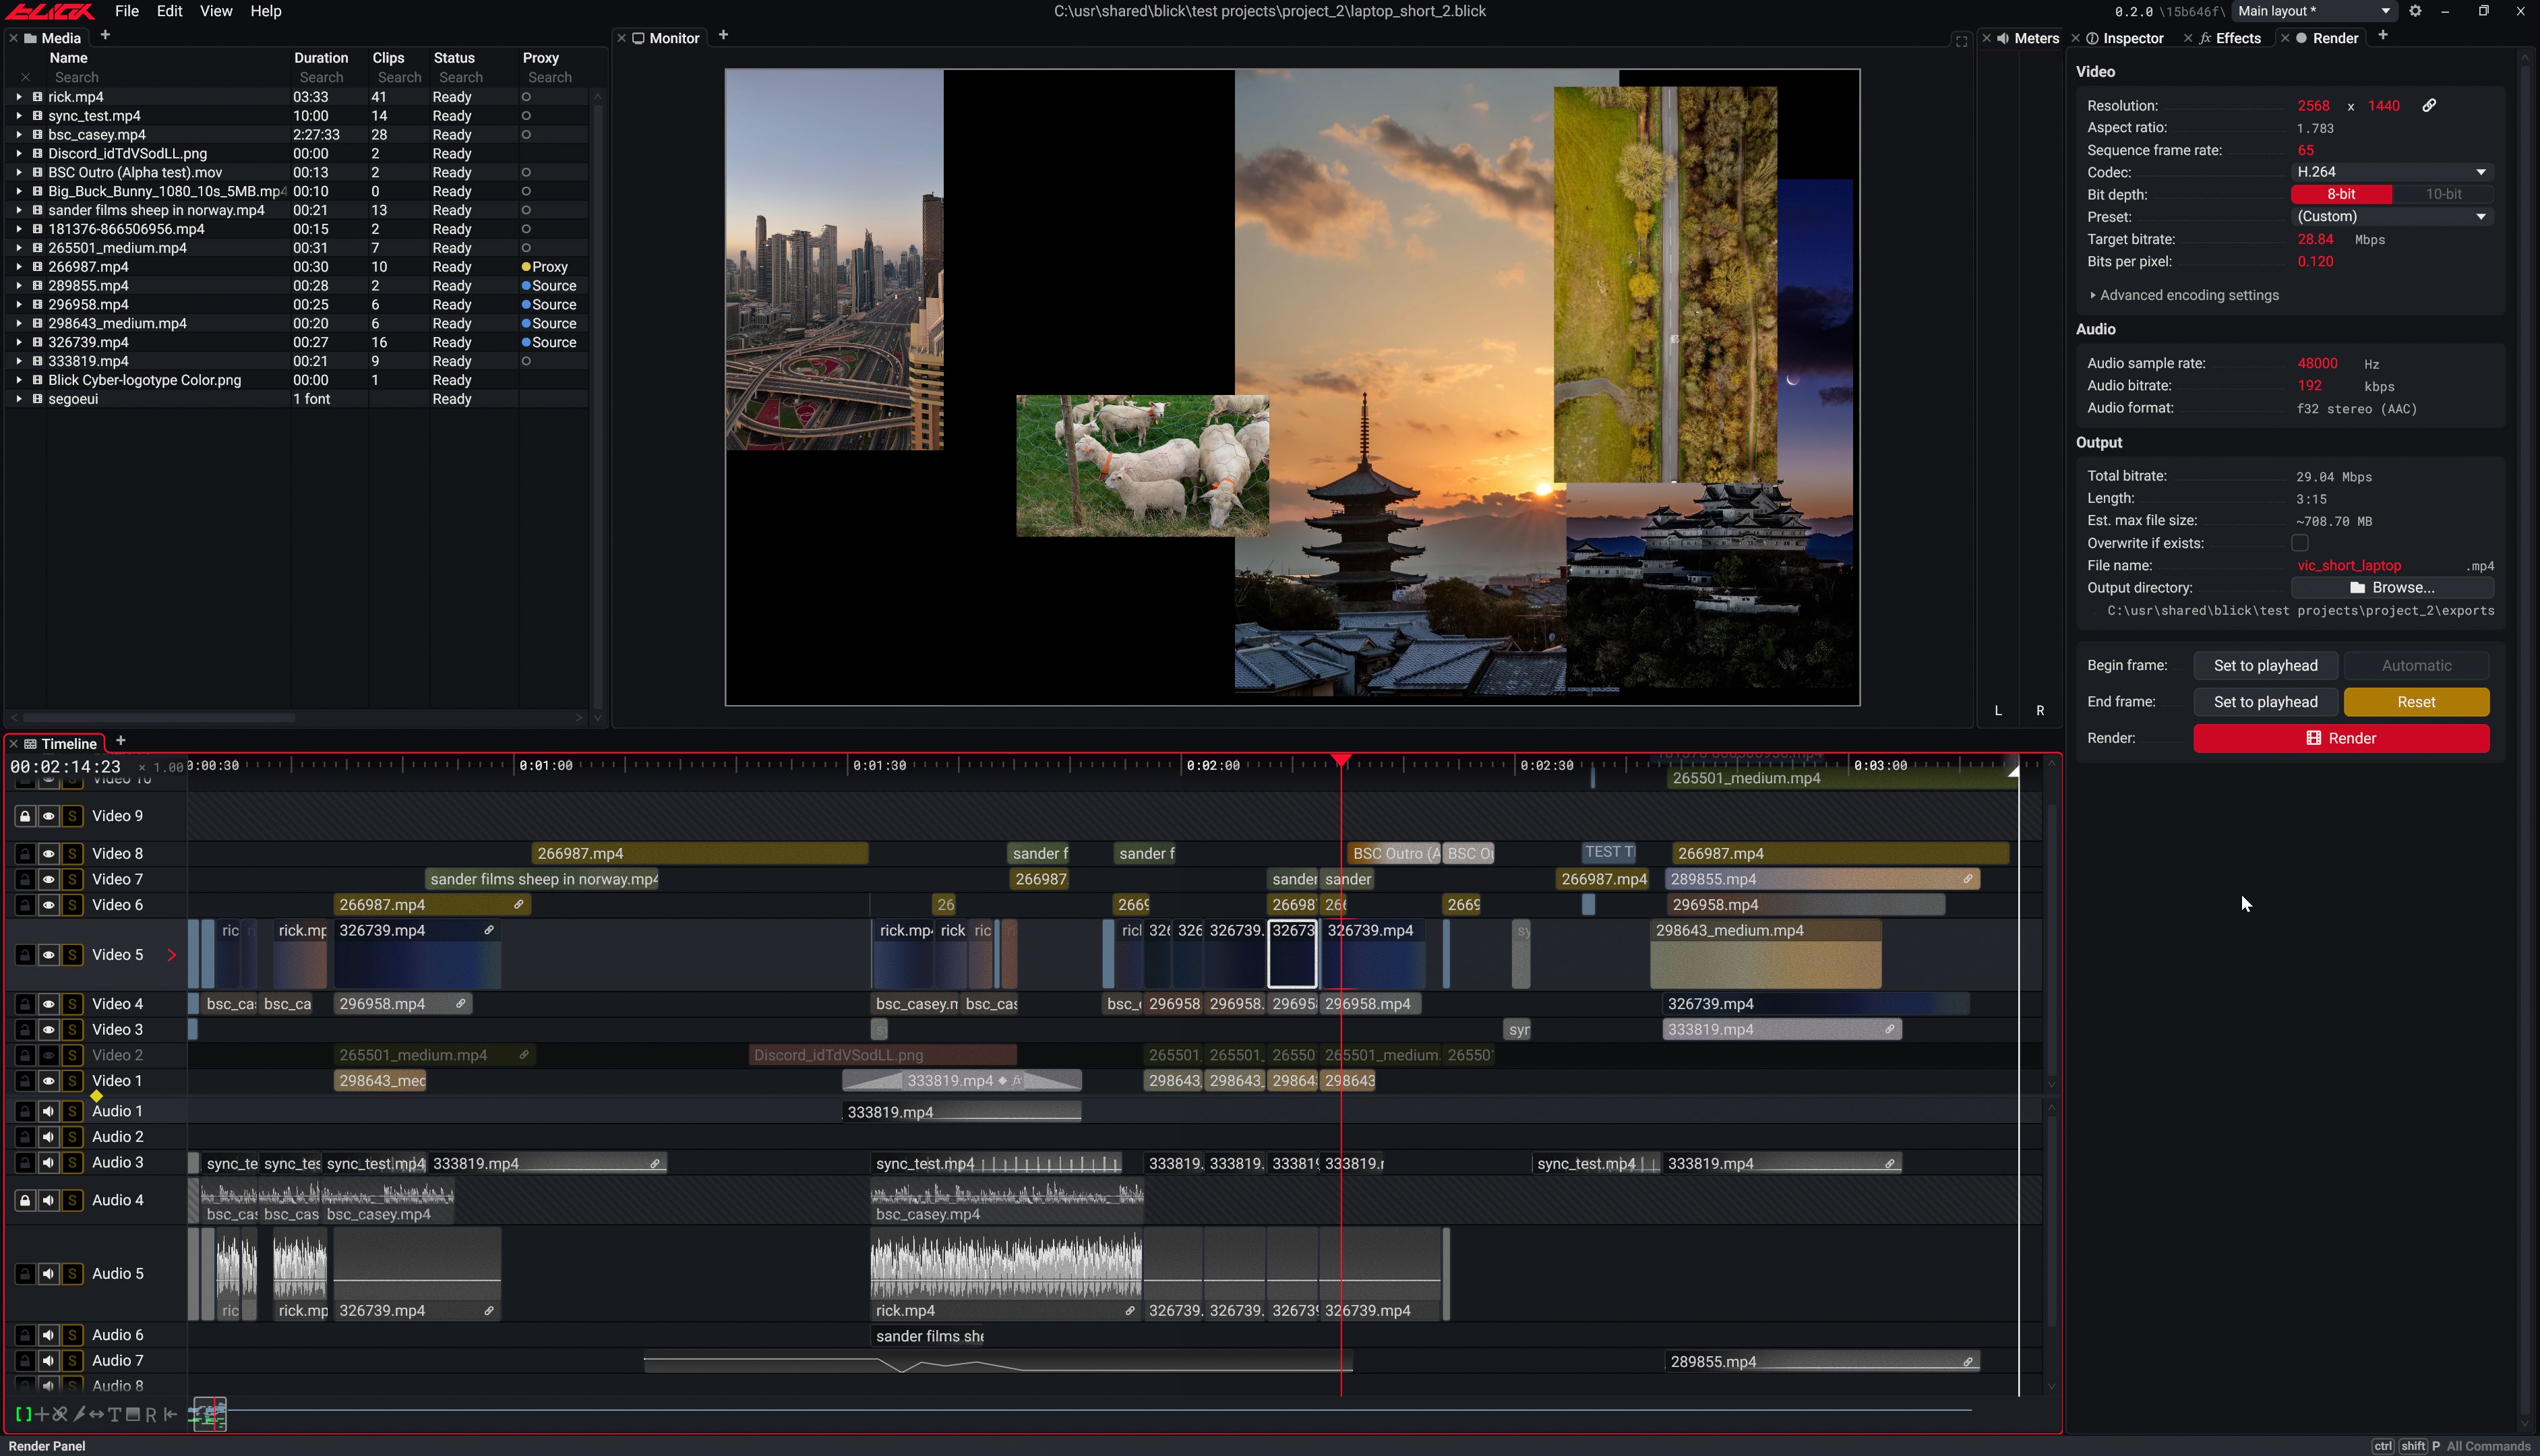
Task: Solo the Video 1 track
Action: pyautogui.click(x=72, y=1081)
